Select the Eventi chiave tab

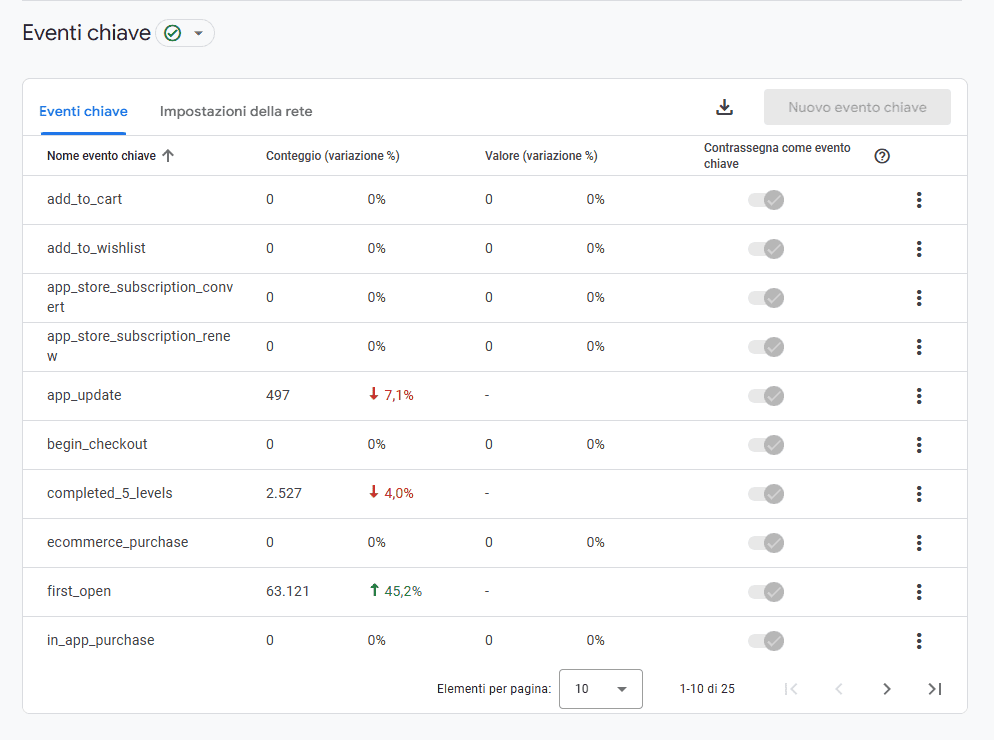pyautogui.click(x=83, y=111)
